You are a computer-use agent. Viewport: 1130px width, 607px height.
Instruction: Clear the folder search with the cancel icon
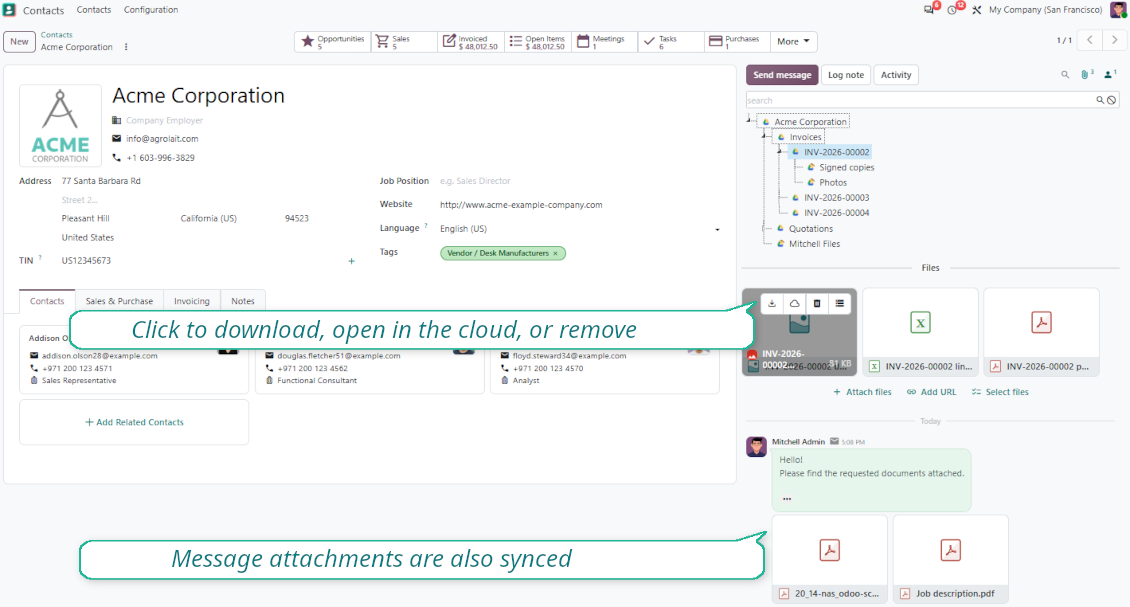(1112, 100)
